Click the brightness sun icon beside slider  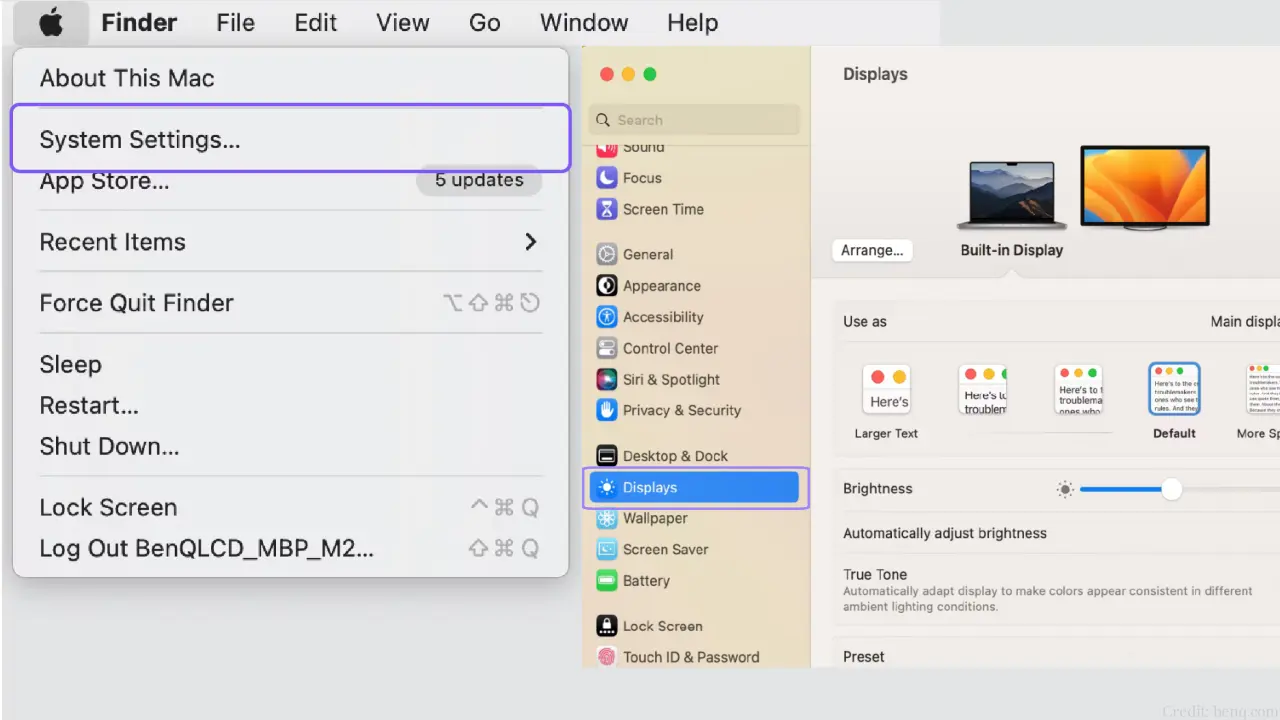(x=1065, y=489)
